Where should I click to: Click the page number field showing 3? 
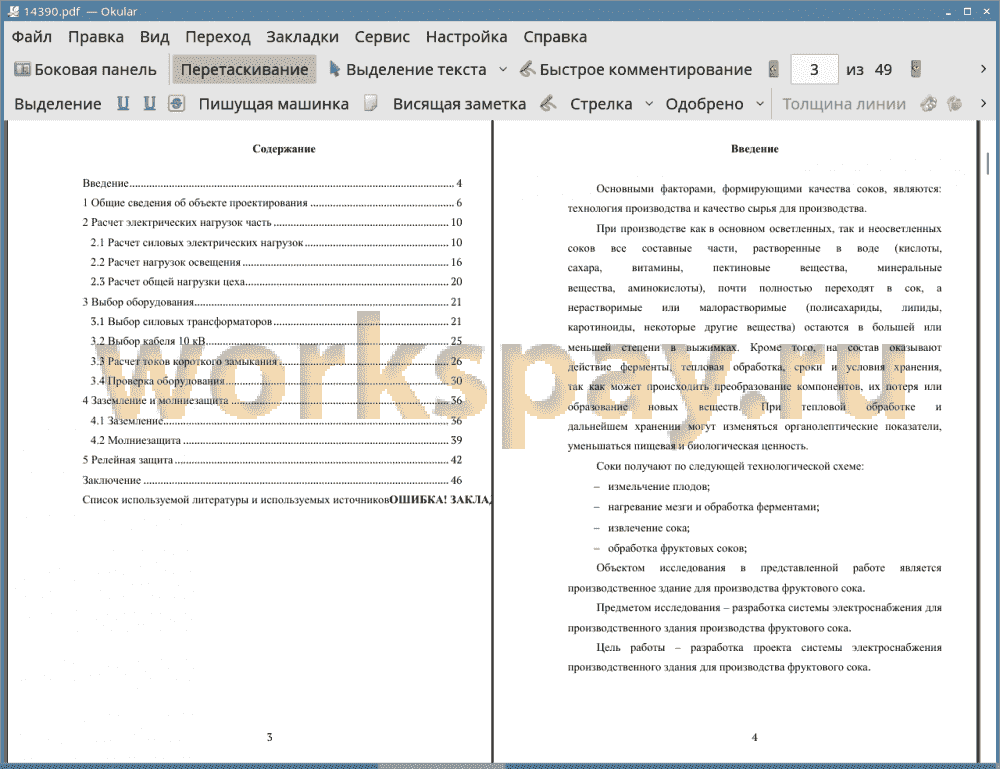click(814, 70)
